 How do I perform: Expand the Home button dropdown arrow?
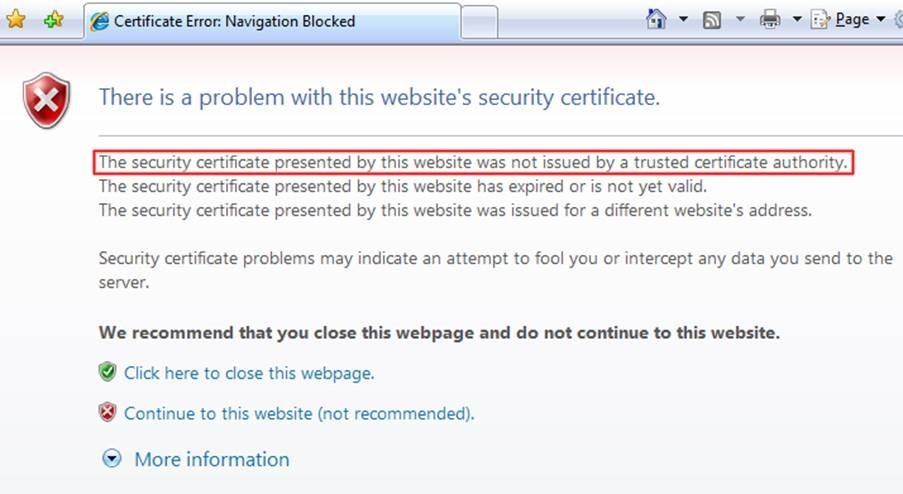pyautogui.click(x=684, y=20)
